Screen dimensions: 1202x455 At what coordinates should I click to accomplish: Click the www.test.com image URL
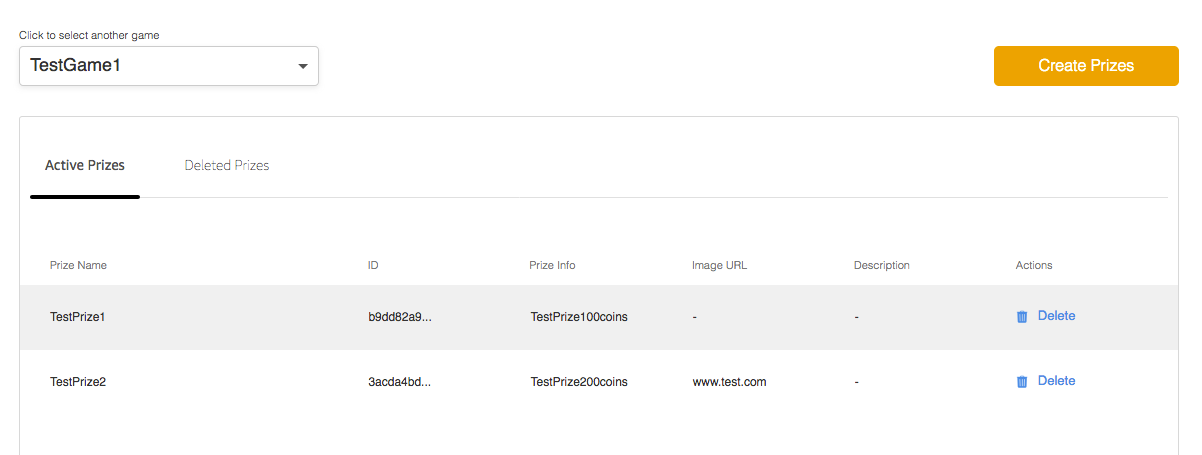point(729,382)
